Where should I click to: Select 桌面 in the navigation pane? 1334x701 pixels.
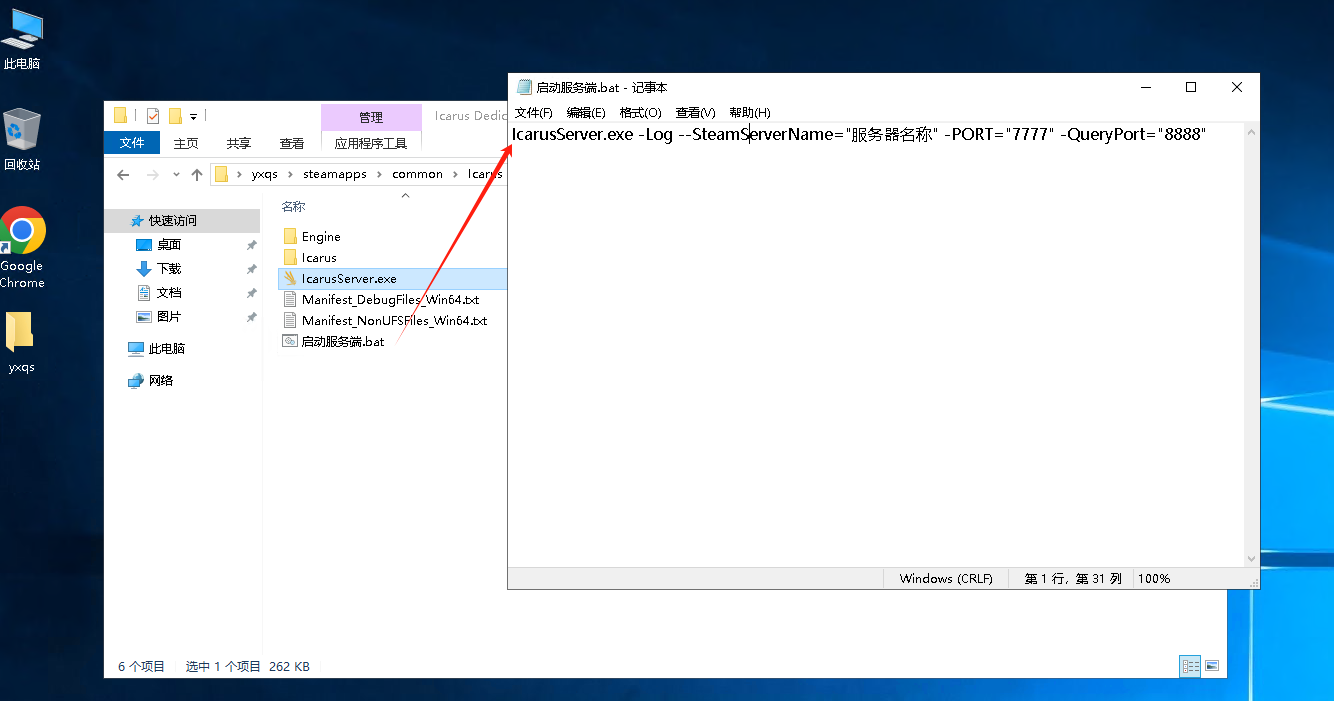click(x=169, y=245)
